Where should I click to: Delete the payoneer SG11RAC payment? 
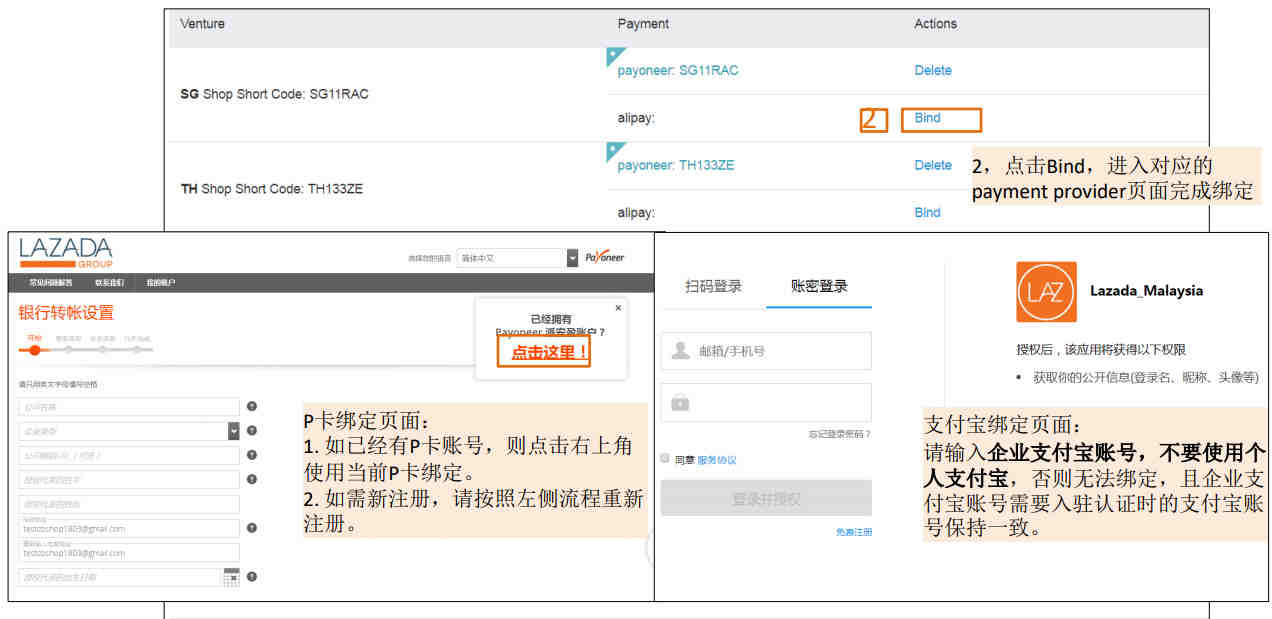pyautogui.click(x=933, y=71)
